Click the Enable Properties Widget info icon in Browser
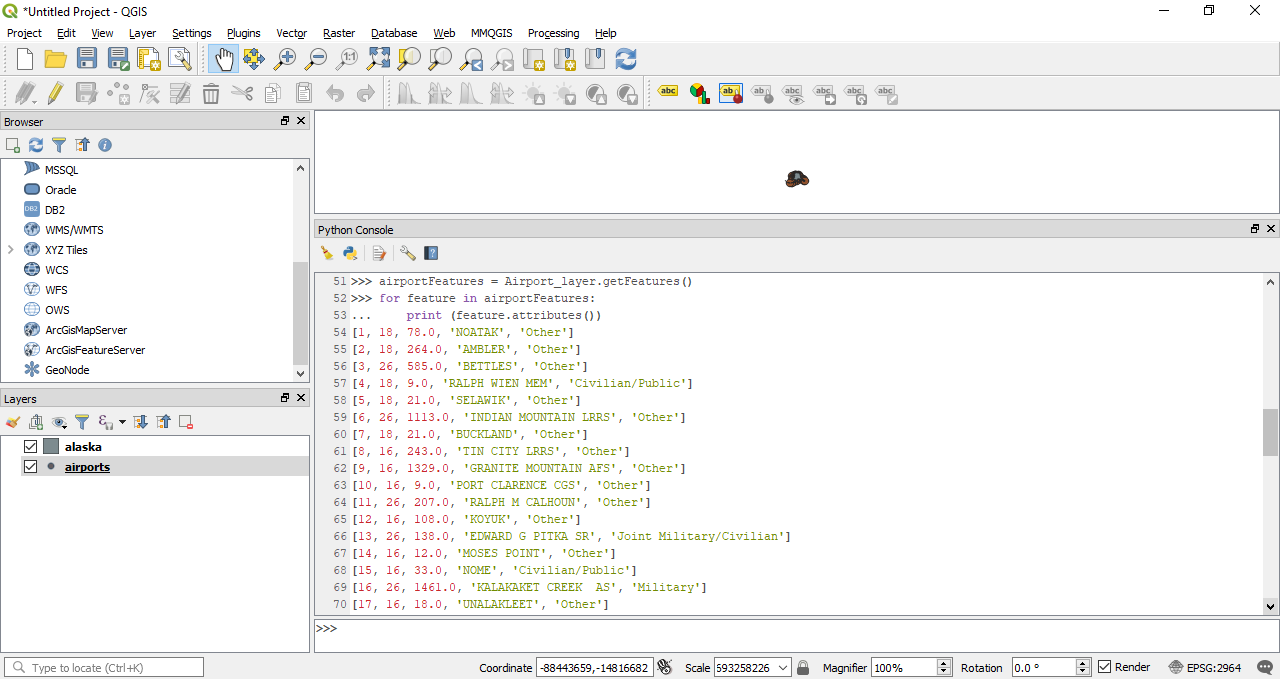The width and height of the screenshot is (1280, 679). tap(105, 145)
